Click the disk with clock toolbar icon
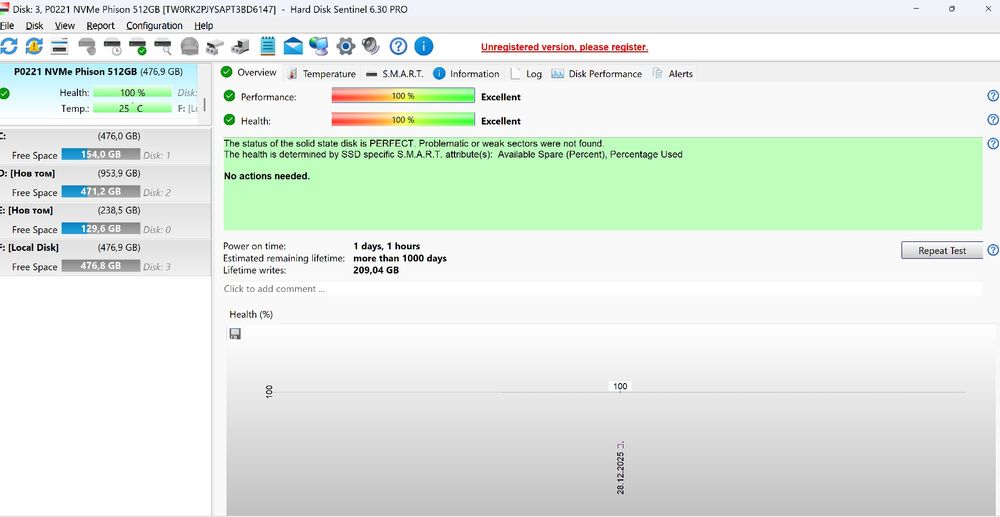 112,46
